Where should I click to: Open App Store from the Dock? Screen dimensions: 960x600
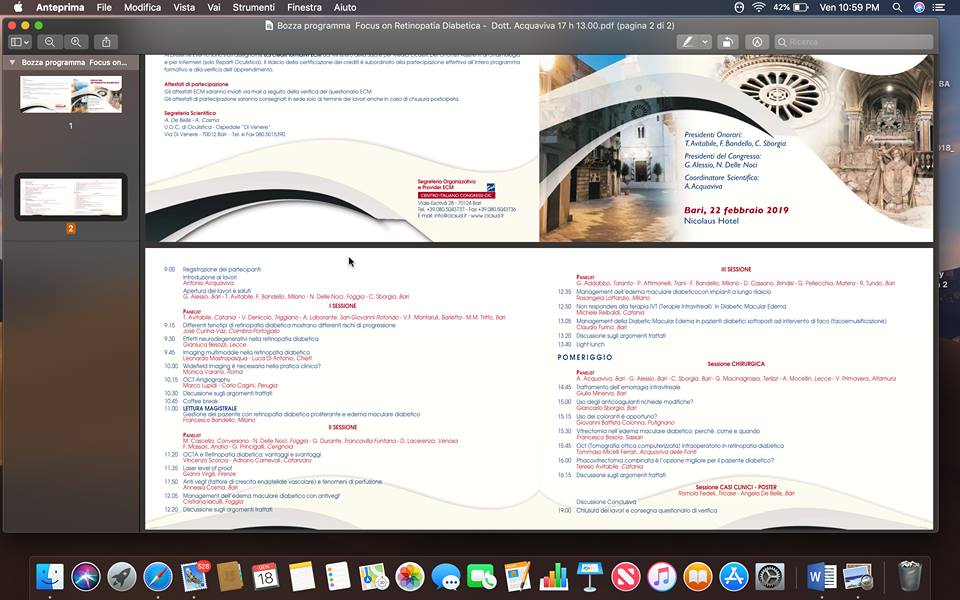[x=734, y=576]
